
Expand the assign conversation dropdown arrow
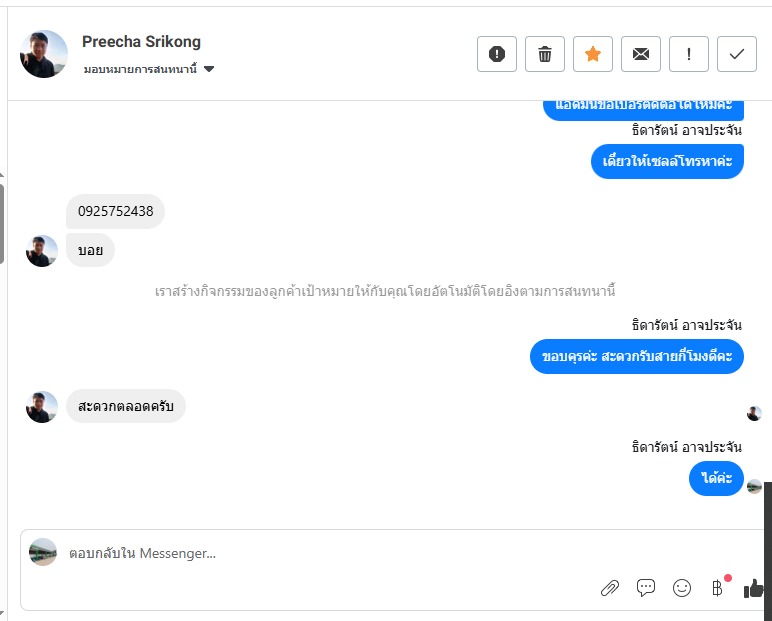[x=209, y=69]
